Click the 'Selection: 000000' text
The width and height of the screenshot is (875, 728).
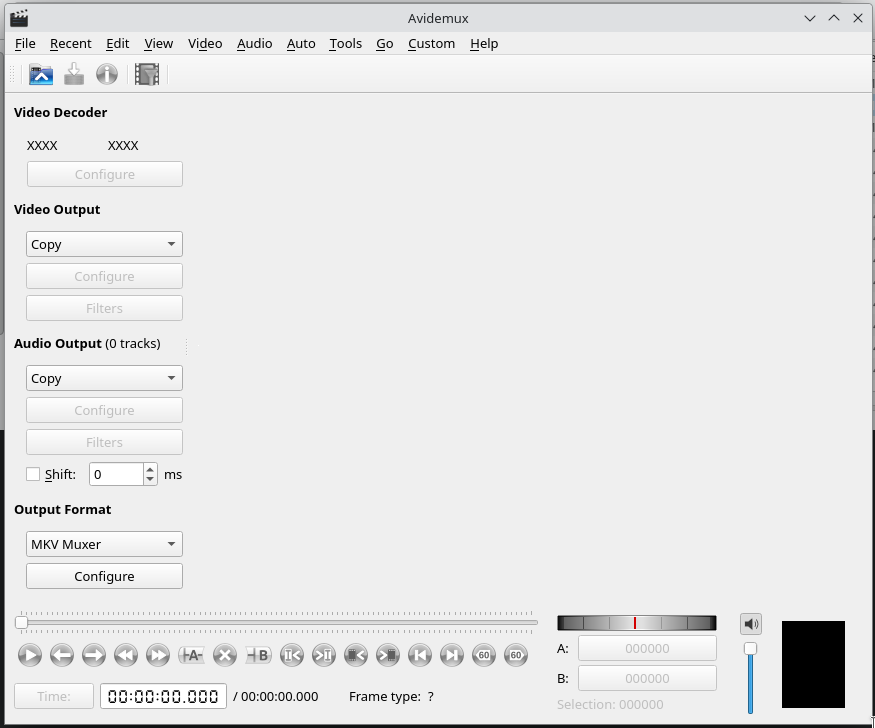(x=610, y=705)
